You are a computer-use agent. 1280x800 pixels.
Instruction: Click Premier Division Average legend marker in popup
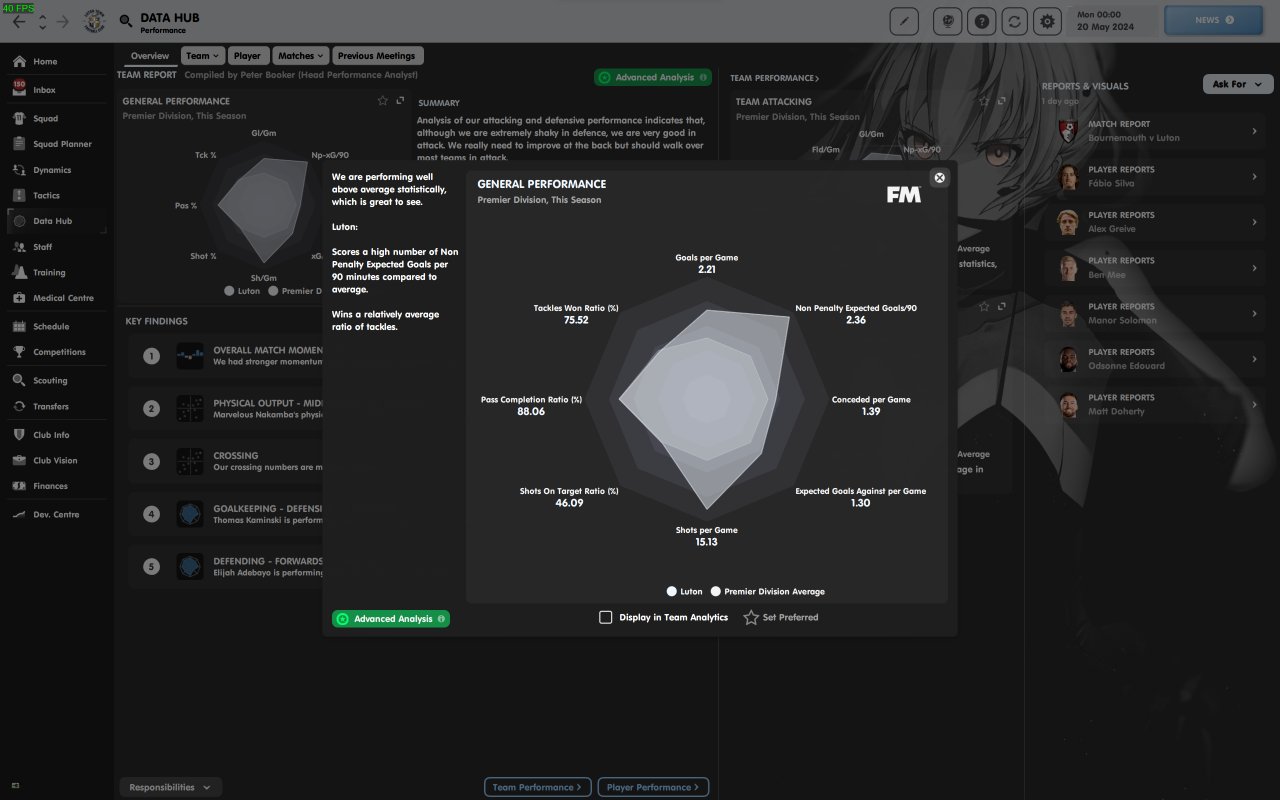coord(716,591)
